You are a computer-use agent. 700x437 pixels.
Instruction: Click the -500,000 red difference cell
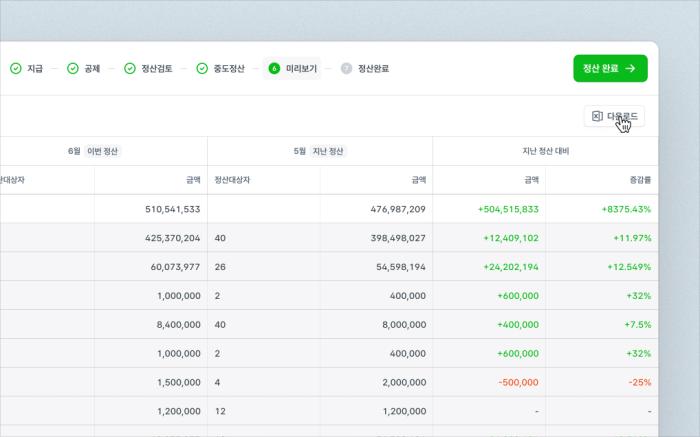pos(489,382)
